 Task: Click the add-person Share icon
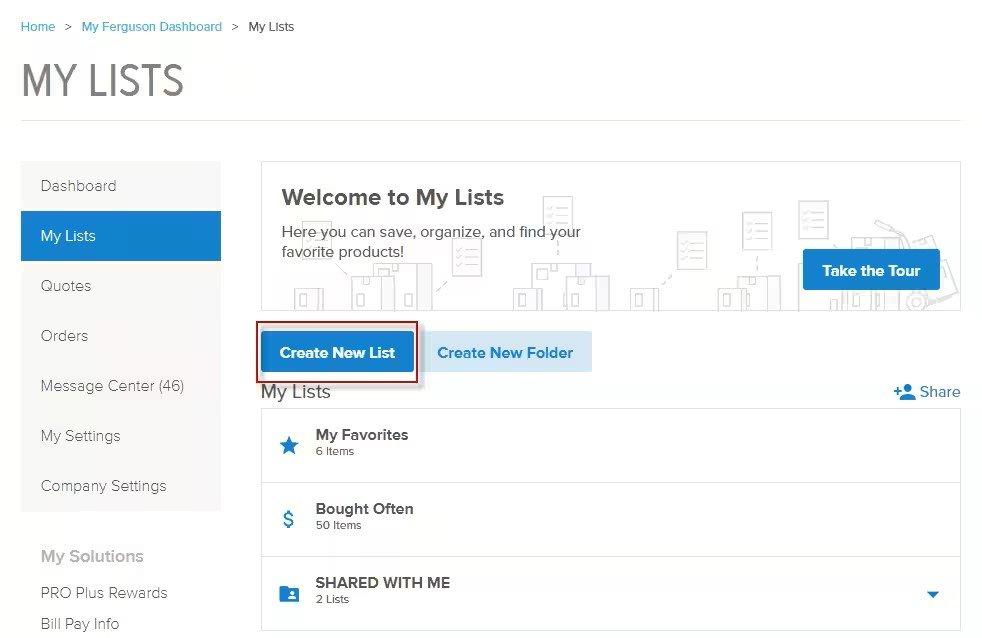click(x=904, y=392)
